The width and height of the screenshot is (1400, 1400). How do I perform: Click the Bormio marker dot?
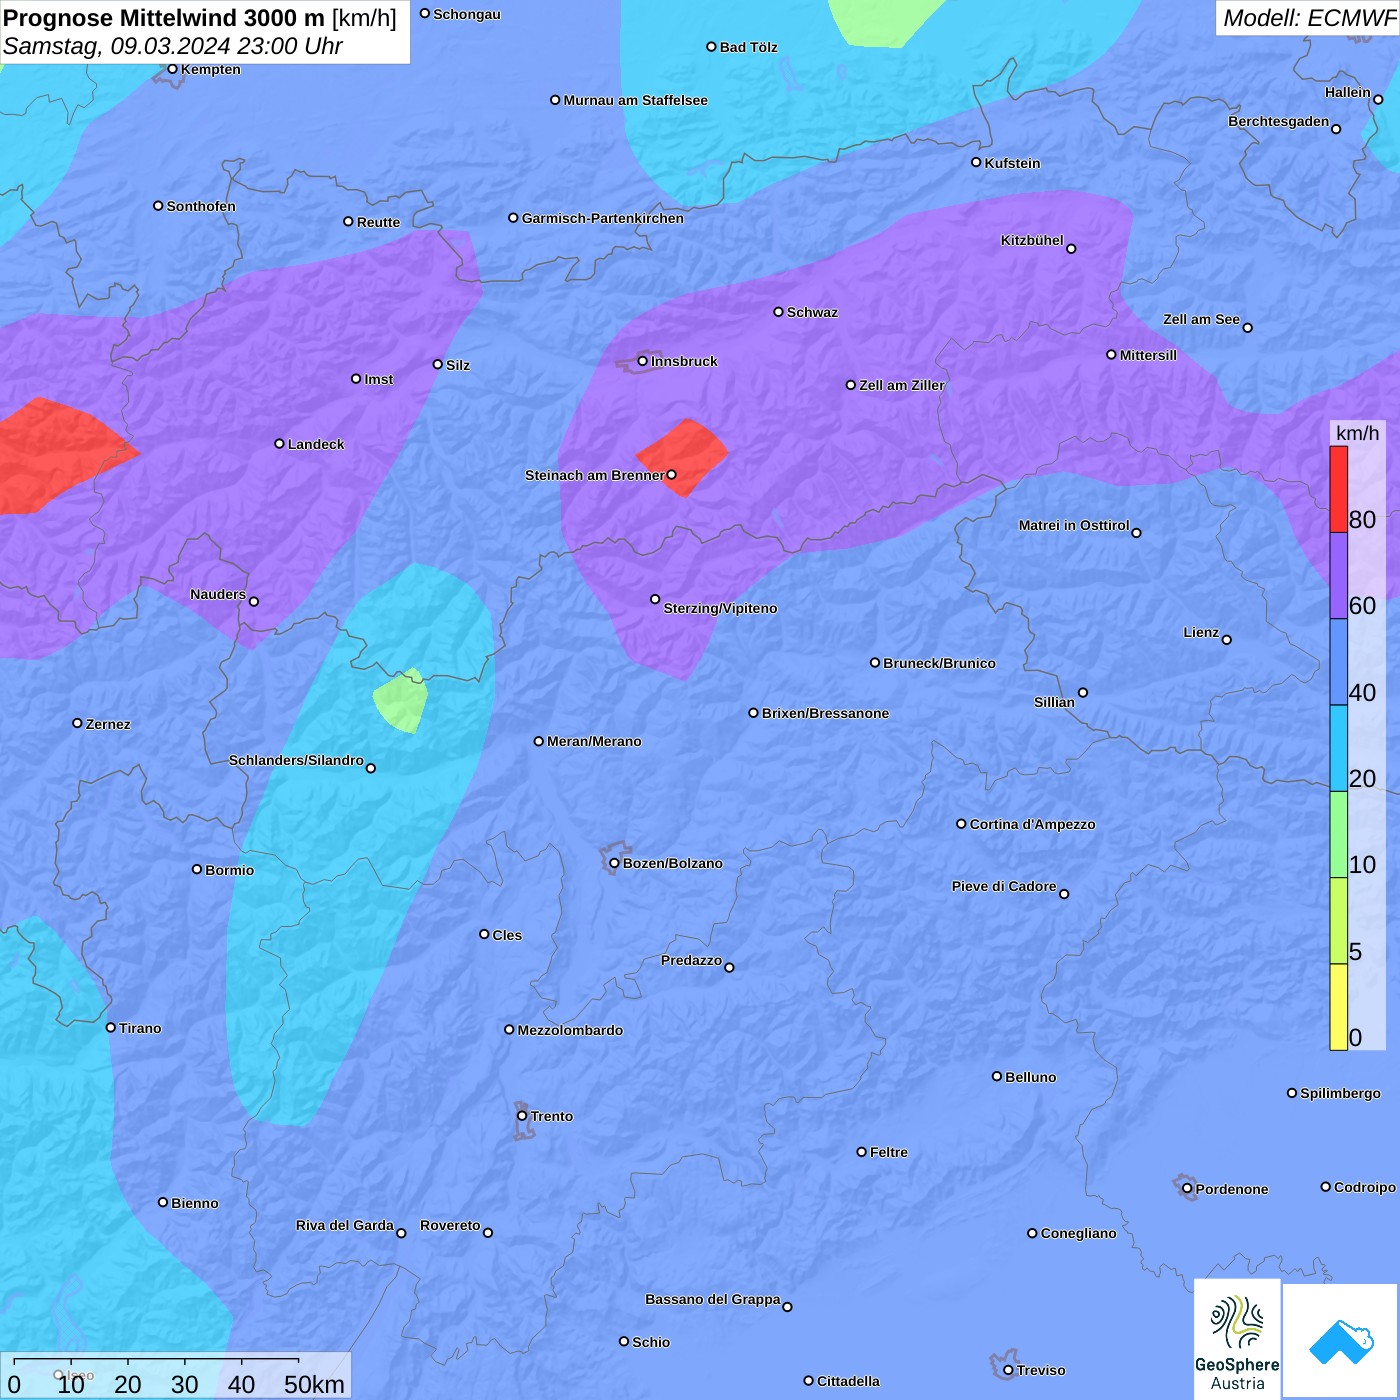[x=197, y=869]
